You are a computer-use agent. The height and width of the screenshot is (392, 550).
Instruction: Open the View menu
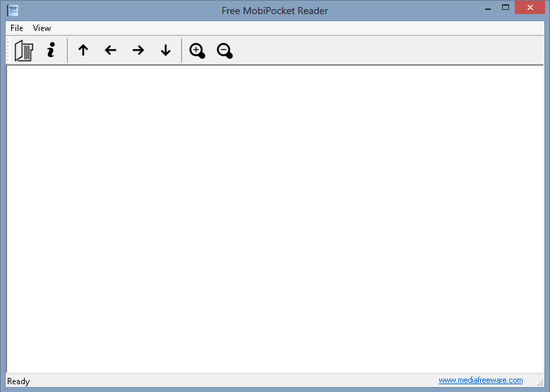42,28
